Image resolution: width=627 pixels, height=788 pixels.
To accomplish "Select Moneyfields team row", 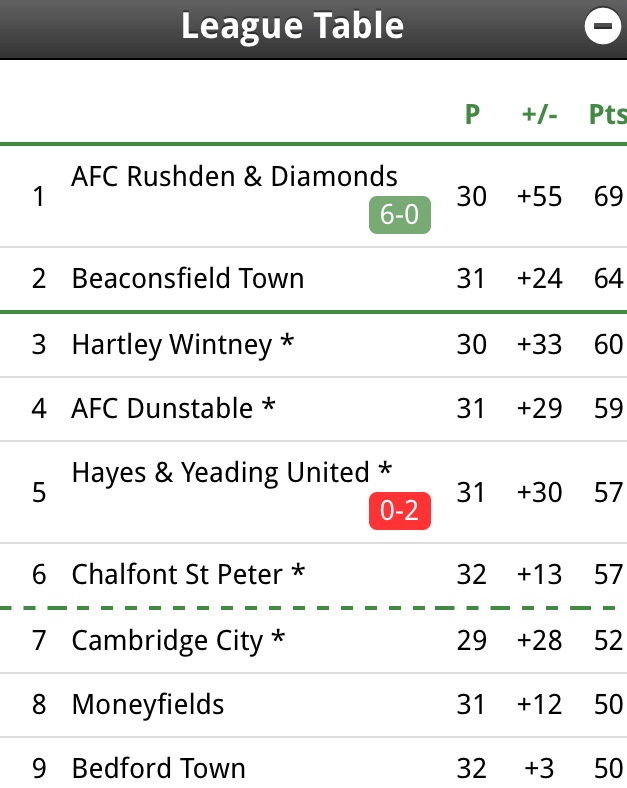I will pyautogui.click(x=148, y=705).
